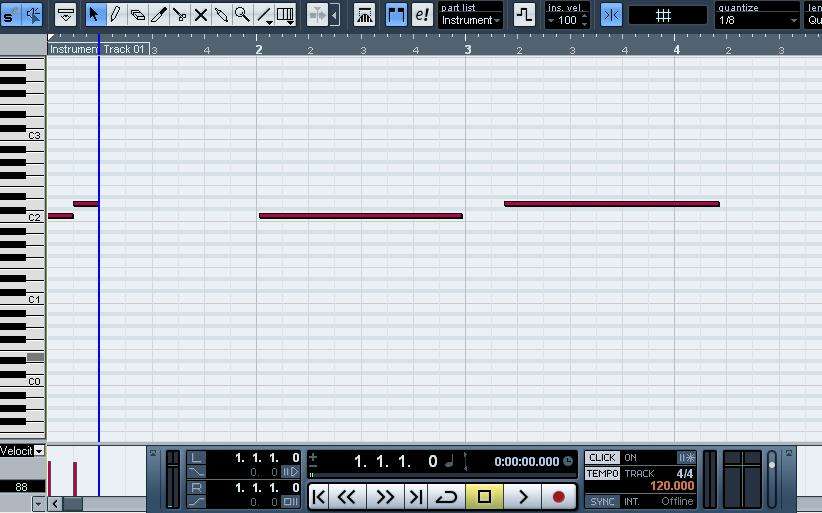The width and height of the screenshot is (822, 513).
Task: Select the Line tool
Action: point(264,15)
